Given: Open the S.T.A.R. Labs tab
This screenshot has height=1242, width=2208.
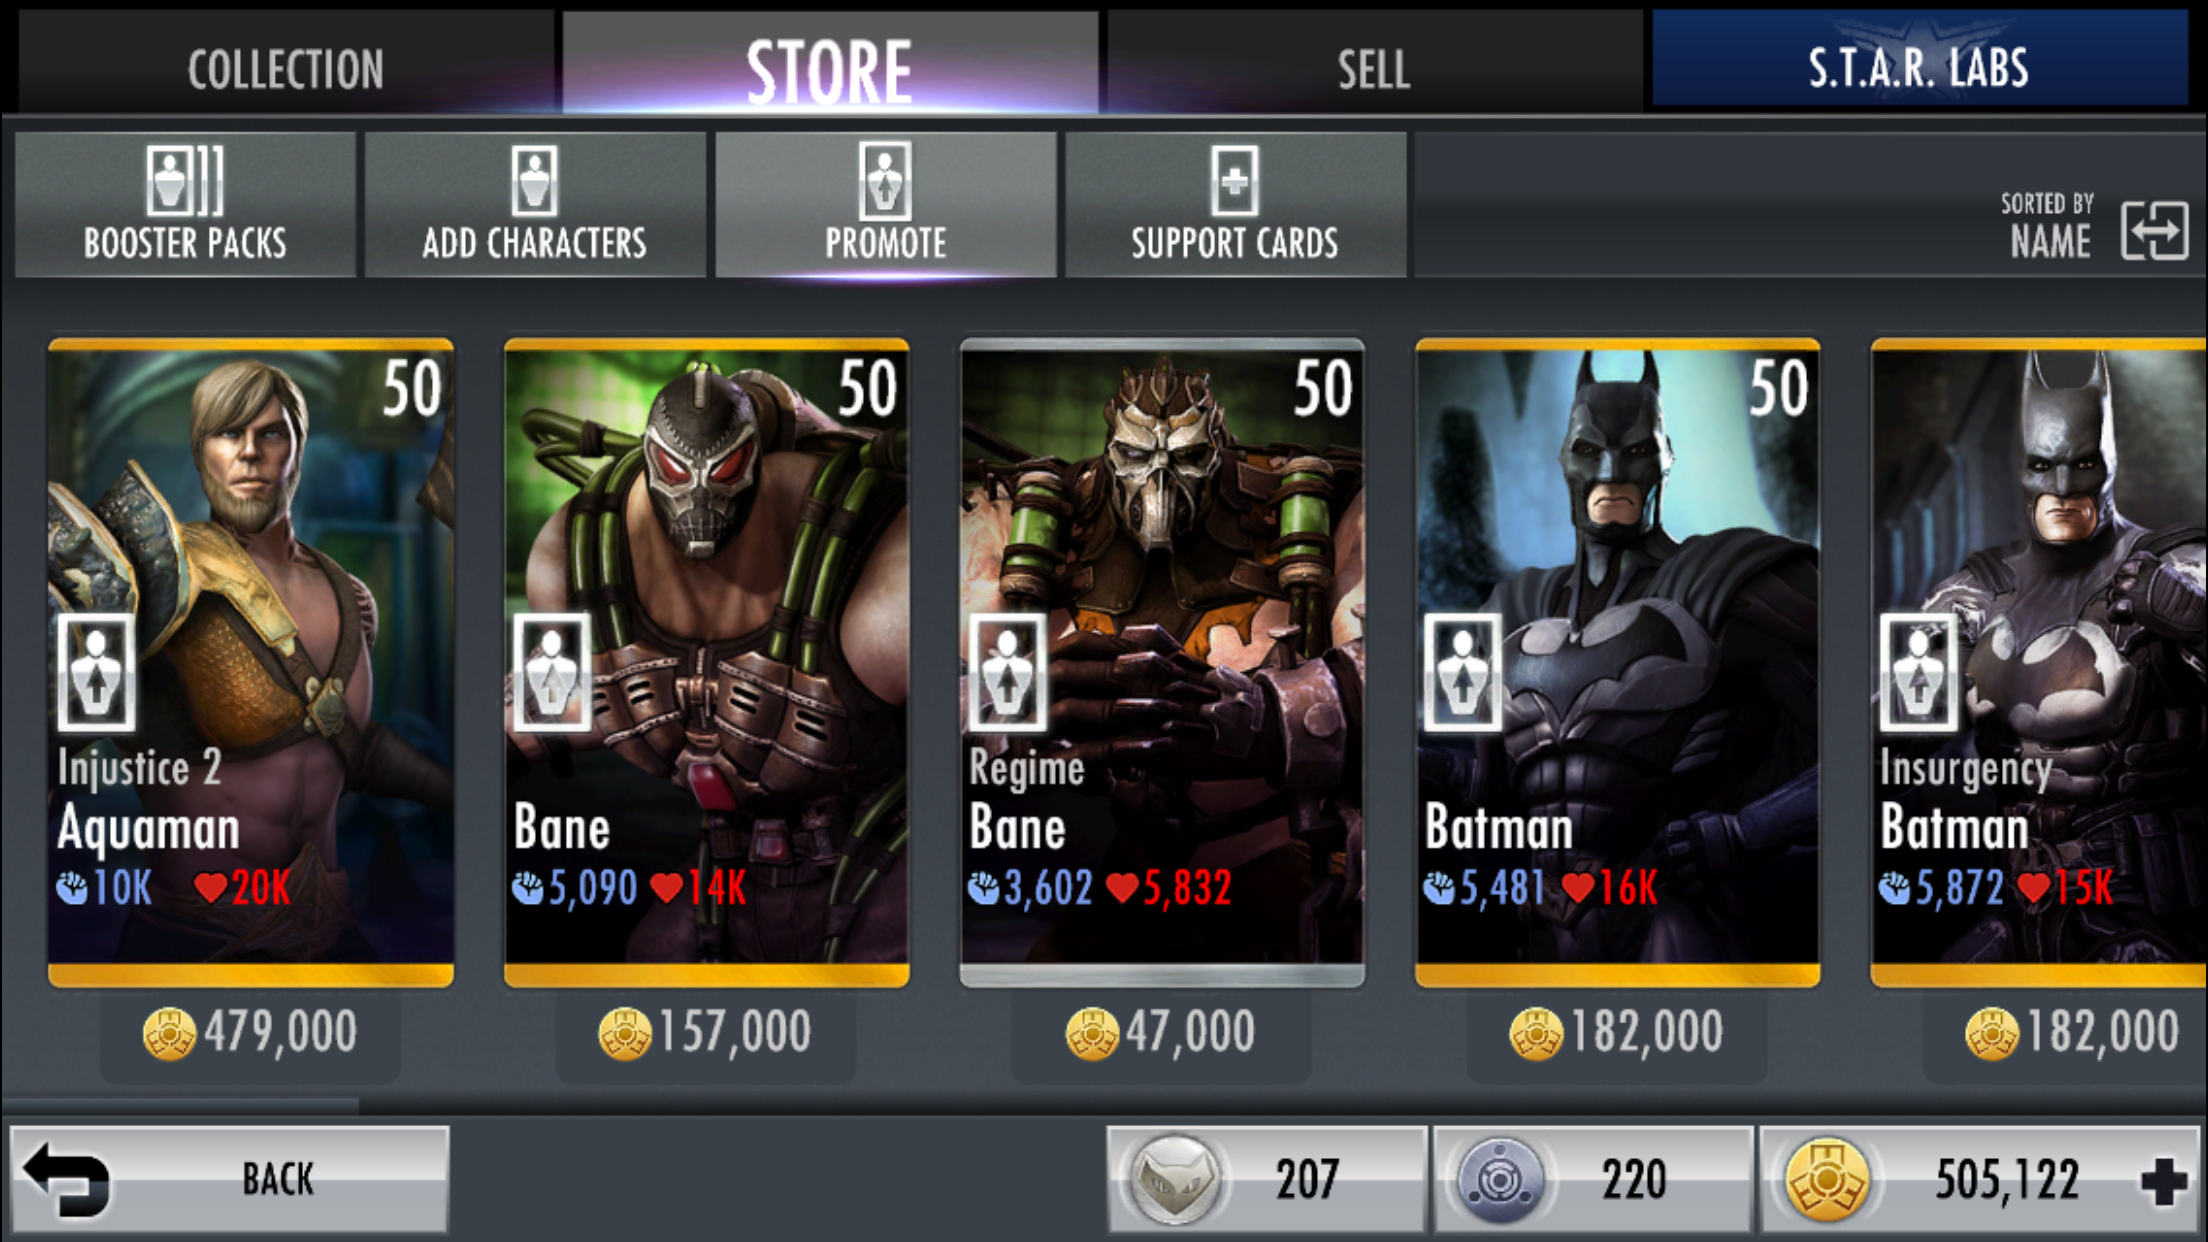Looking at the screenshot, I should [1919, 68].
